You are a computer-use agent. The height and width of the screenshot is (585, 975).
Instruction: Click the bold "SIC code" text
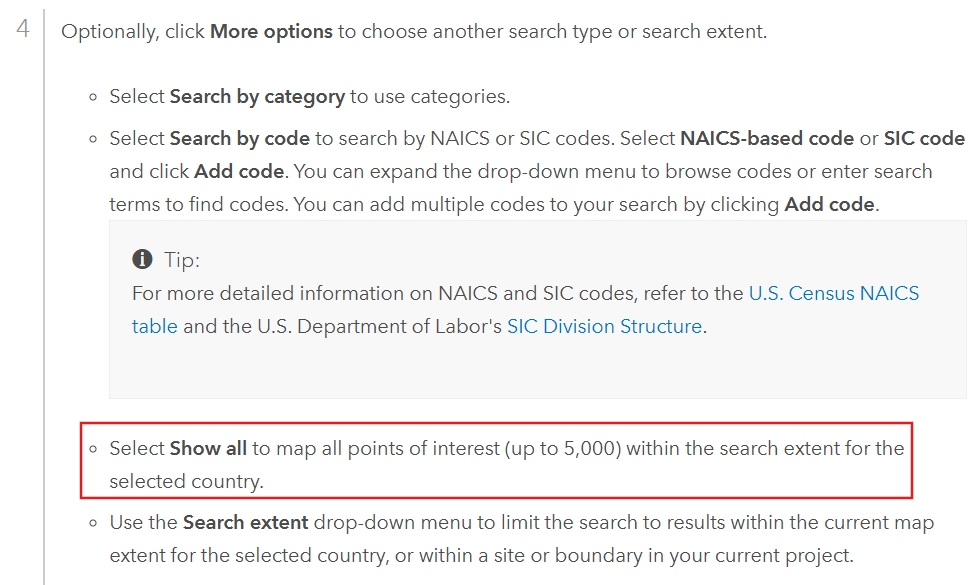point(924,138)
